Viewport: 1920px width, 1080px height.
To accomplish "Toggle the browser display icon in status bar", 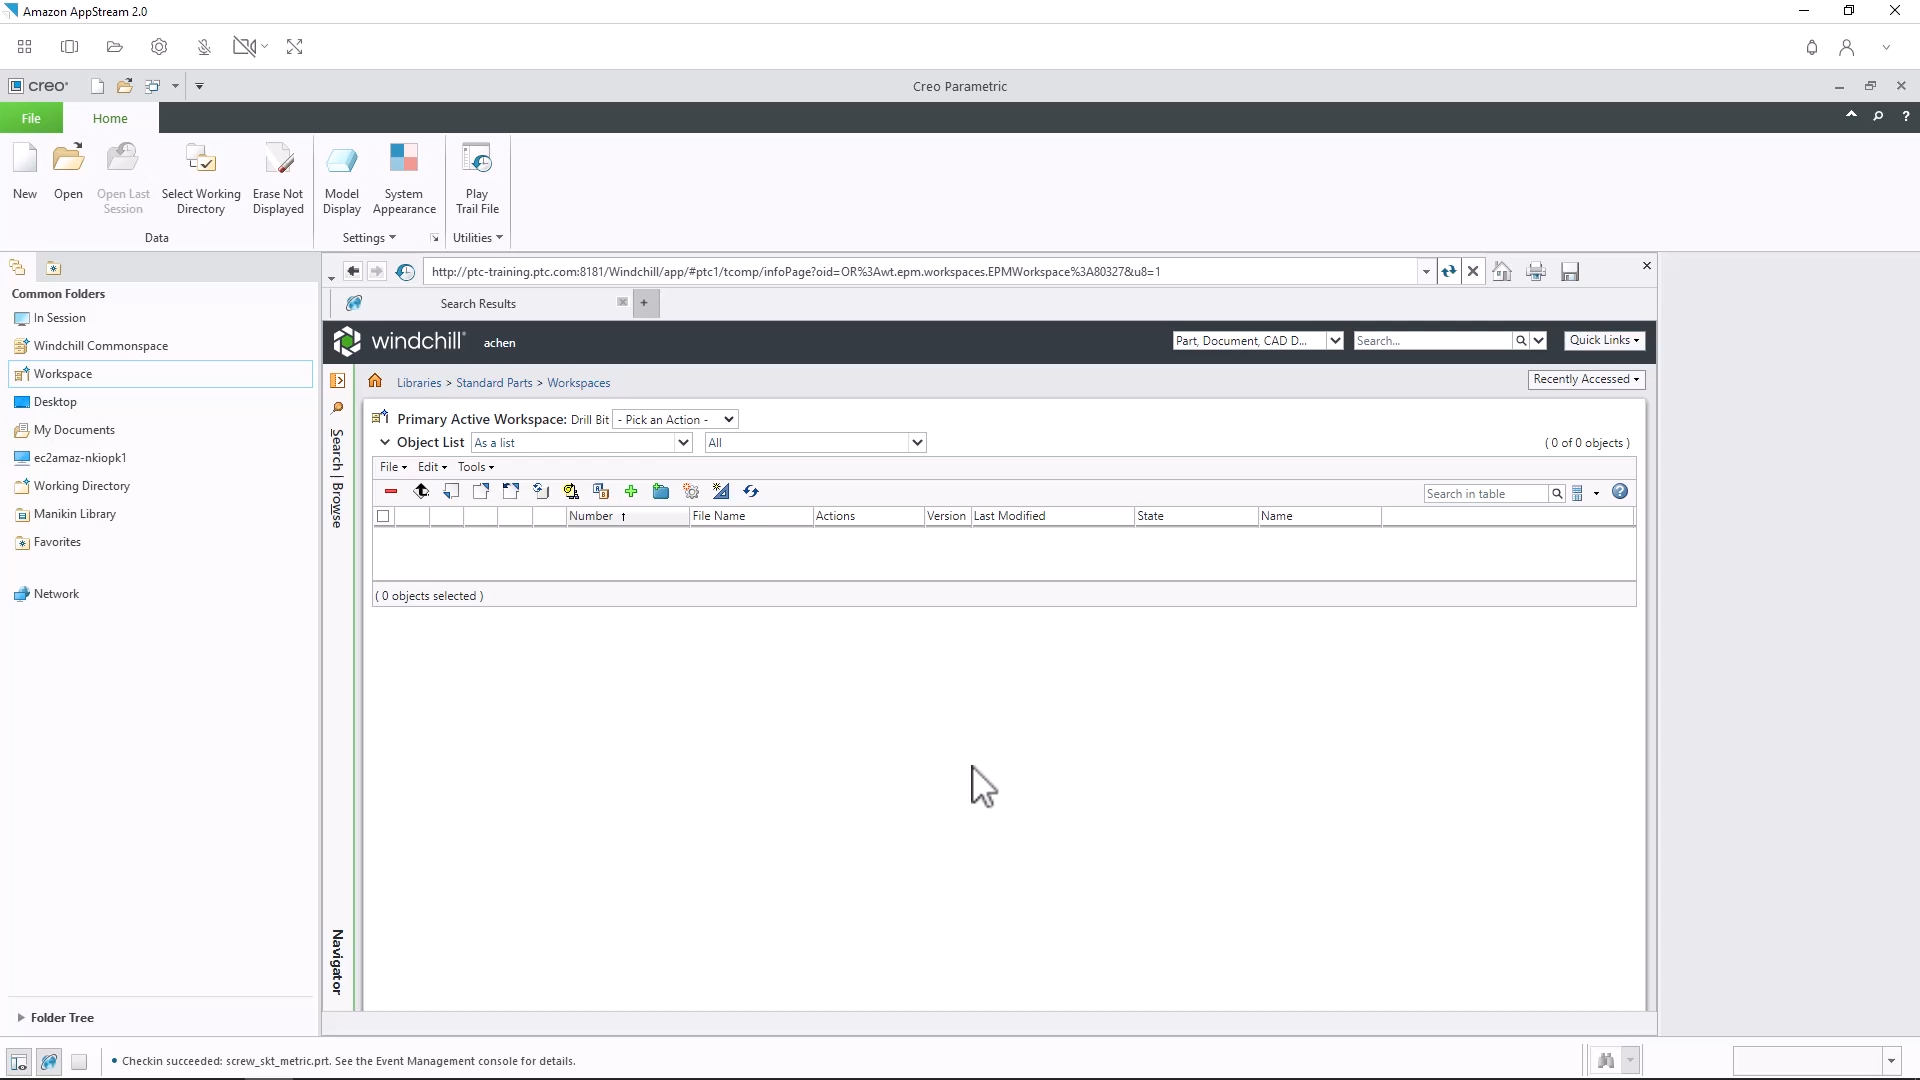I will 49,1062.
